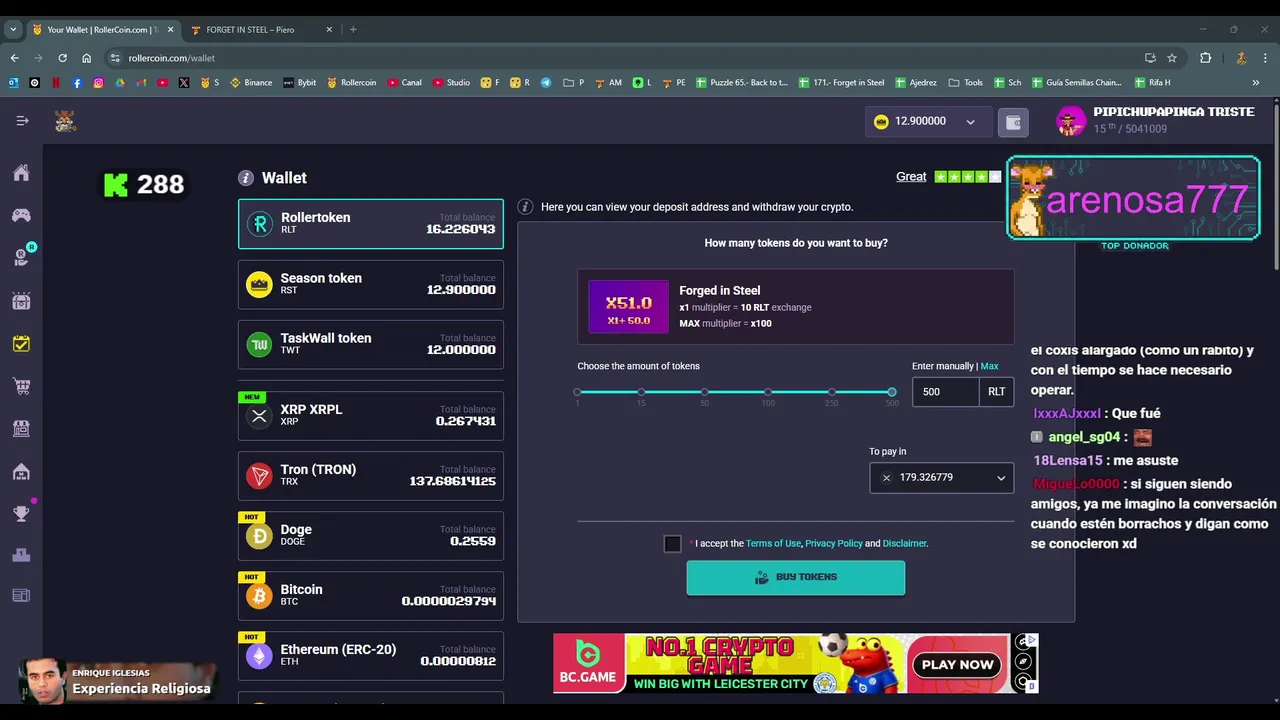Screen dimensions: 1280x720
Task: Show more bookmarks via overflow chevron
Action: (1255, 83)
